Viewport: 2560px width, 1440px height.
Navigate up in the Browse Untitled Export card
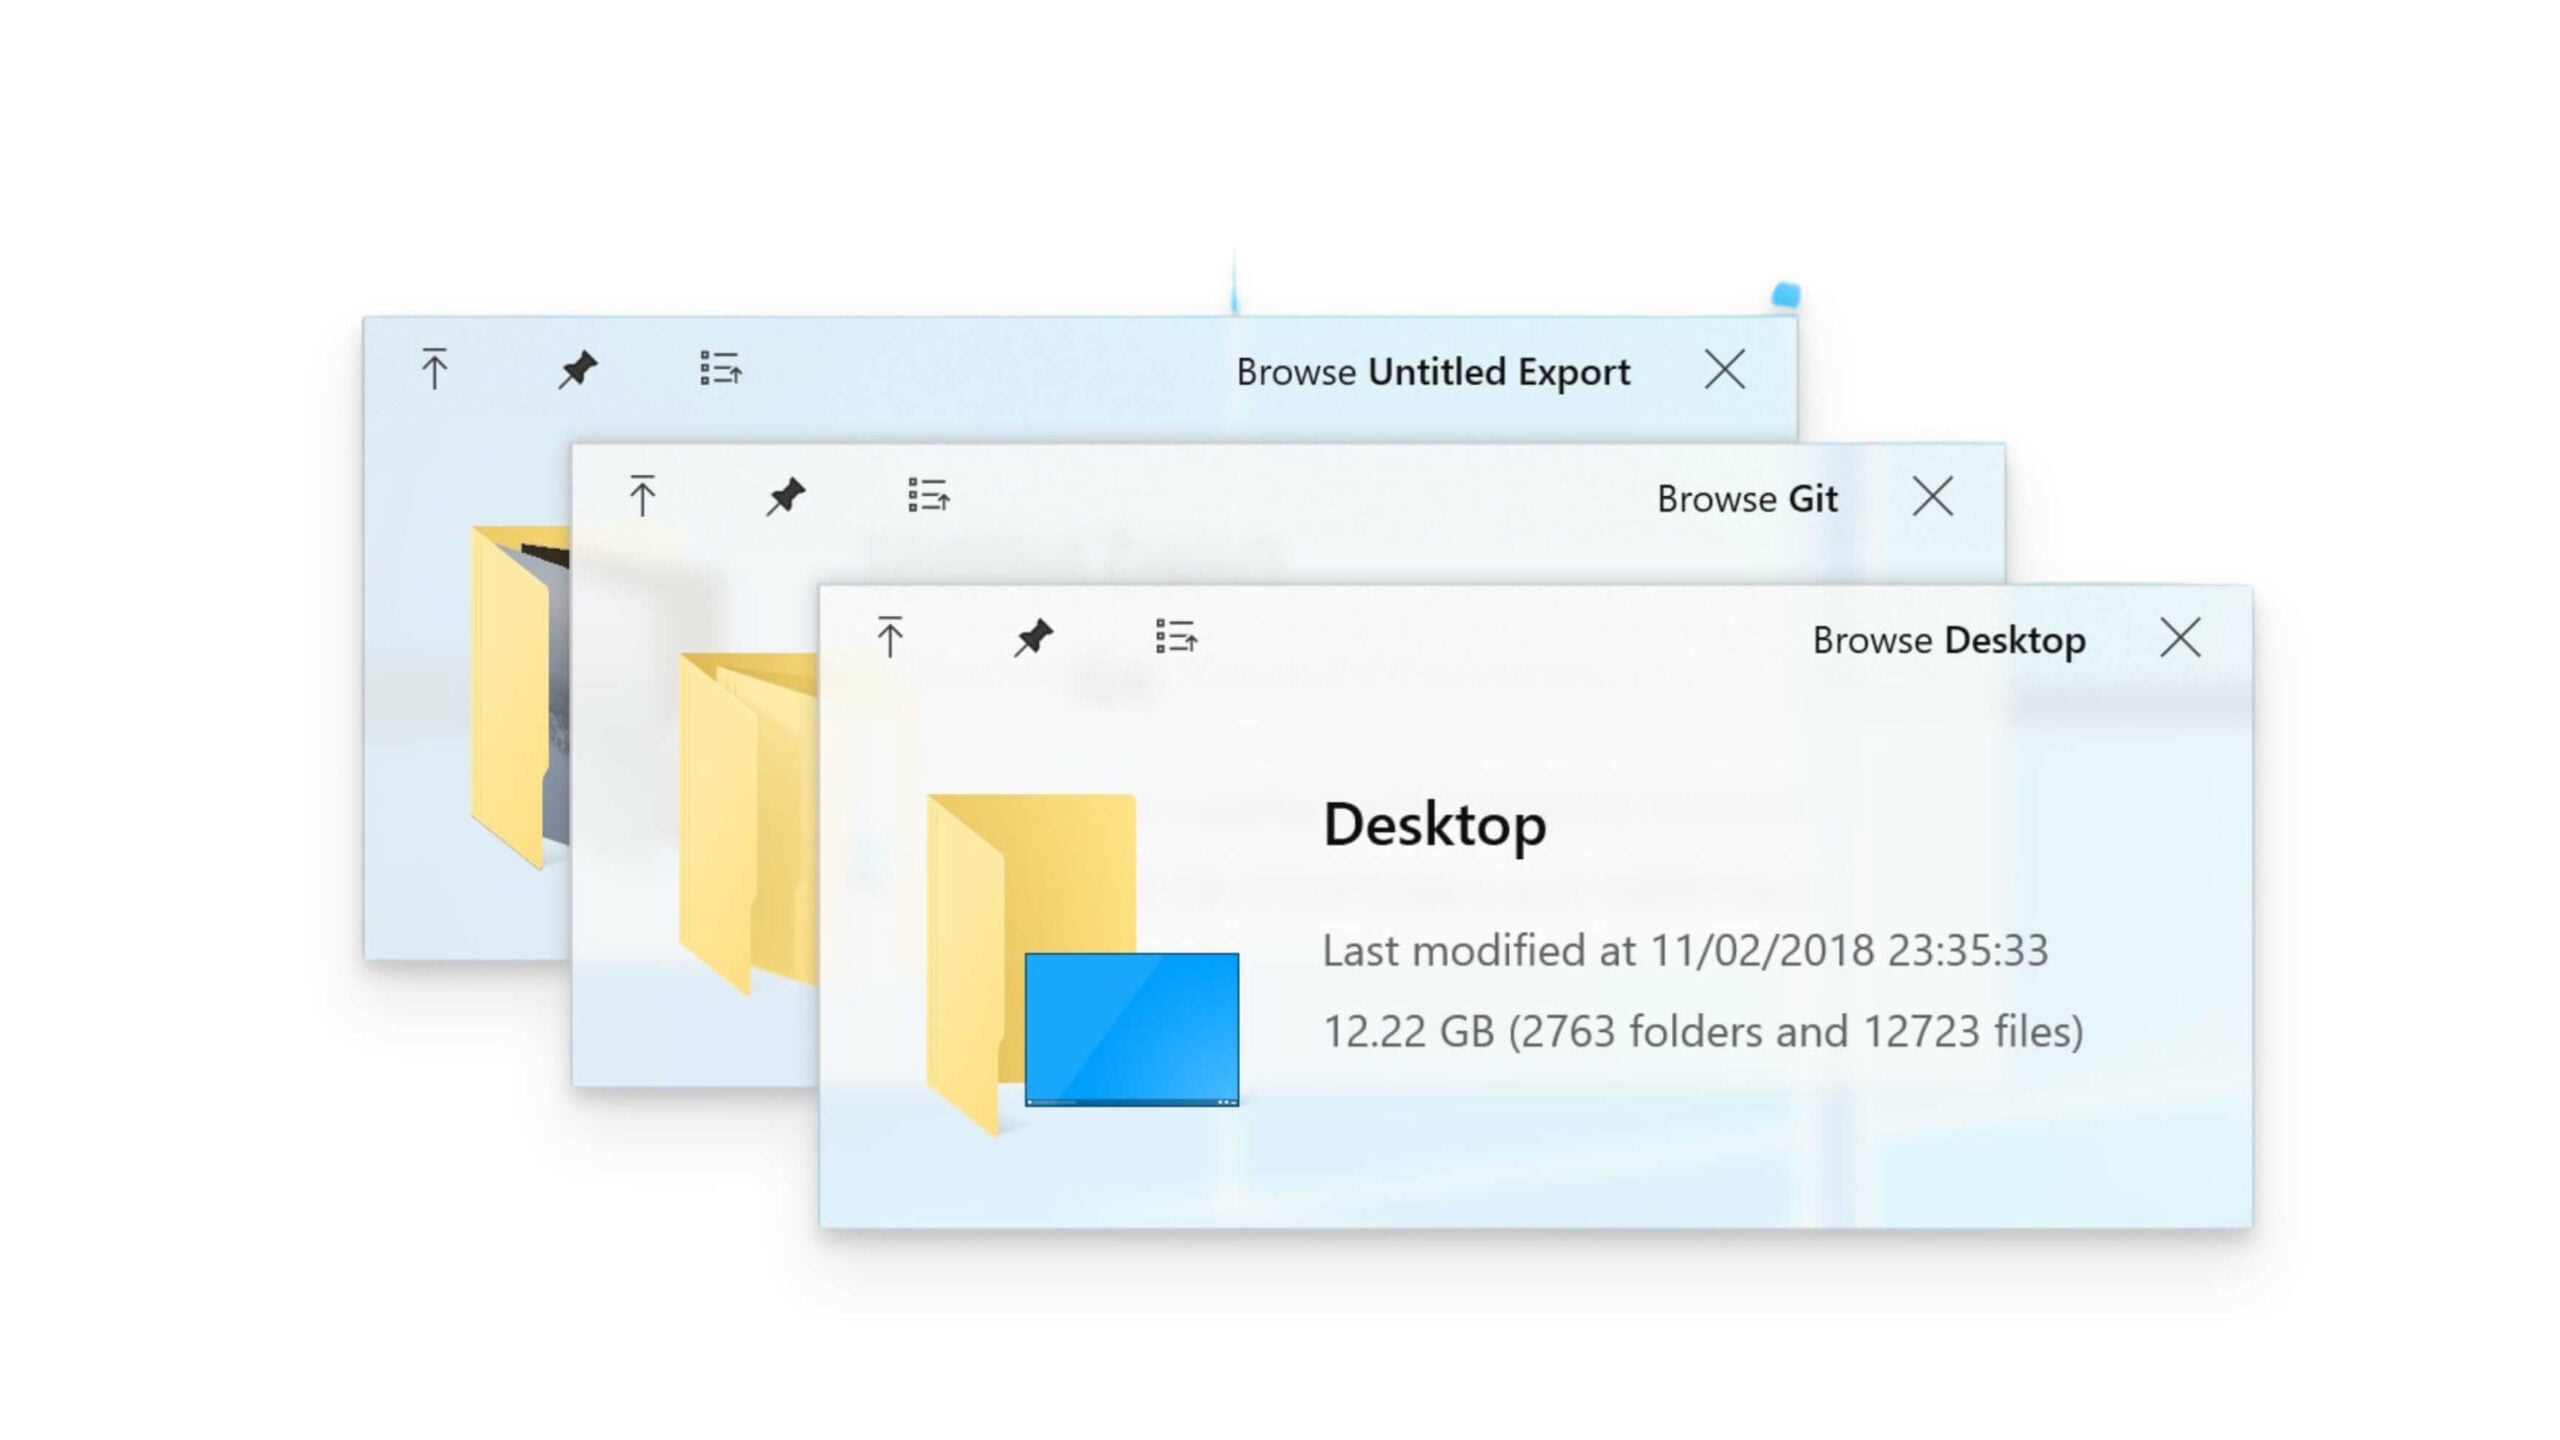coord(434,371)
